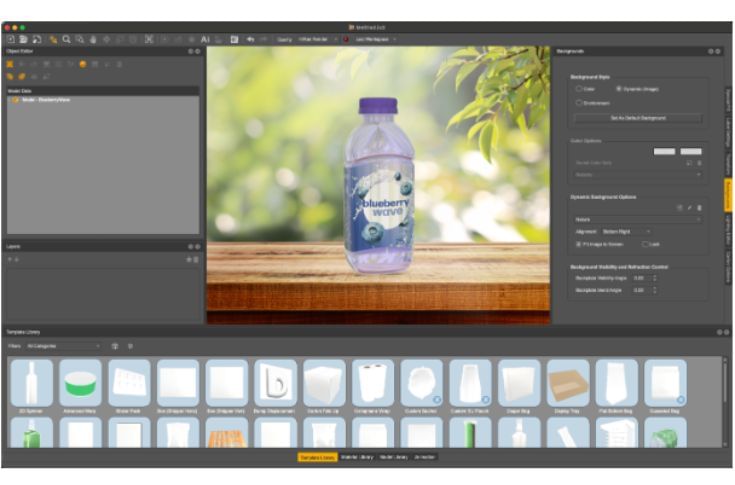The width and height of the screenshot is (735, 485).
Task: Choose the Environment background style option
Action: 579,103
